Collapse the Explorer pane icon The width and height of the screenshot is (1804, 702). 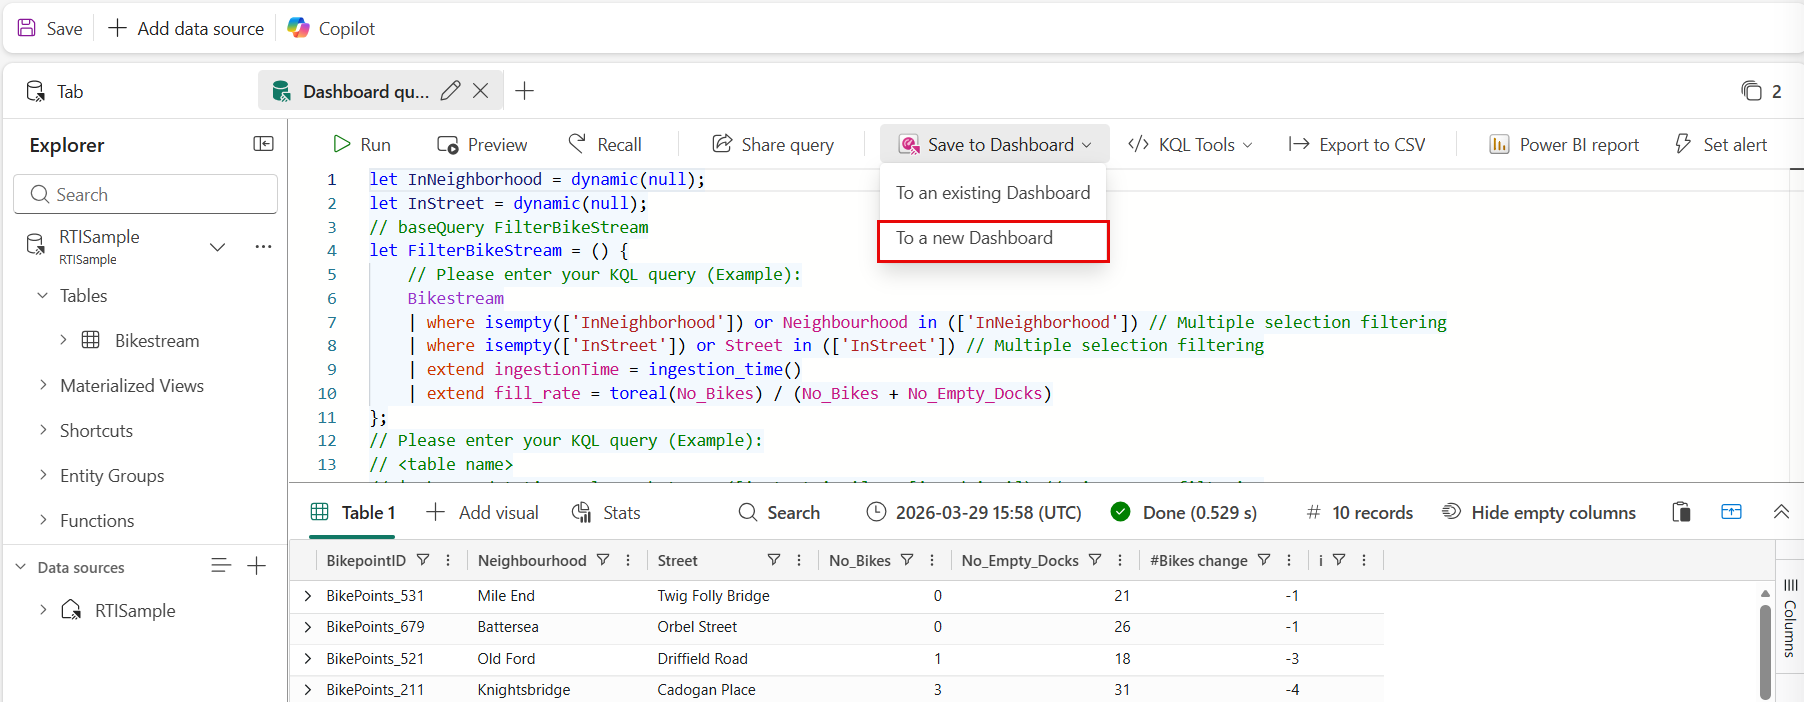[263, 144]
